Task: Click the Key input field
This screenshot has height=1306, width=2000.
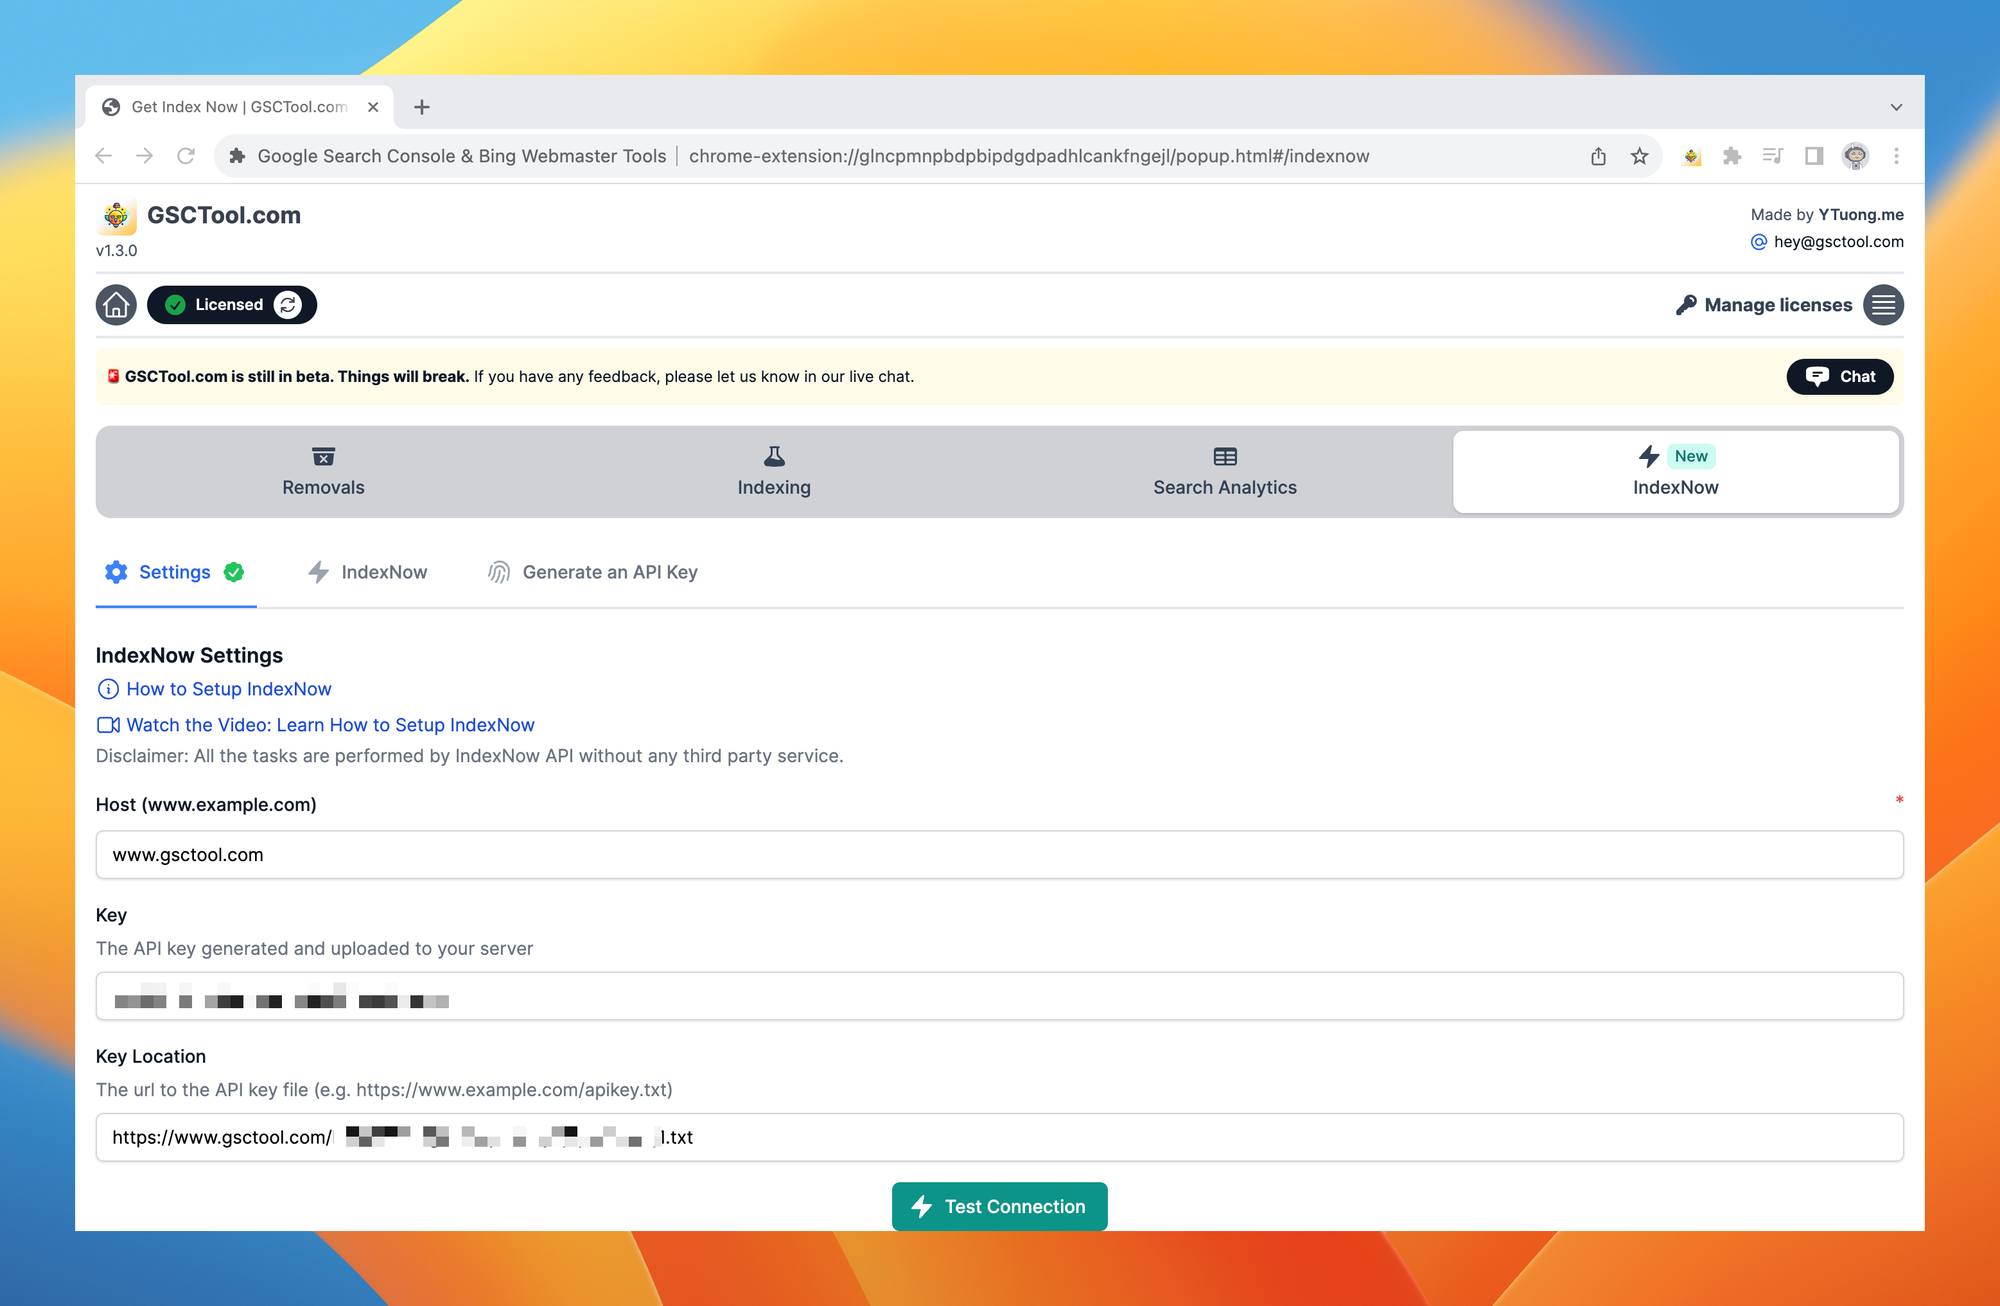Action: pos(1000,996)
